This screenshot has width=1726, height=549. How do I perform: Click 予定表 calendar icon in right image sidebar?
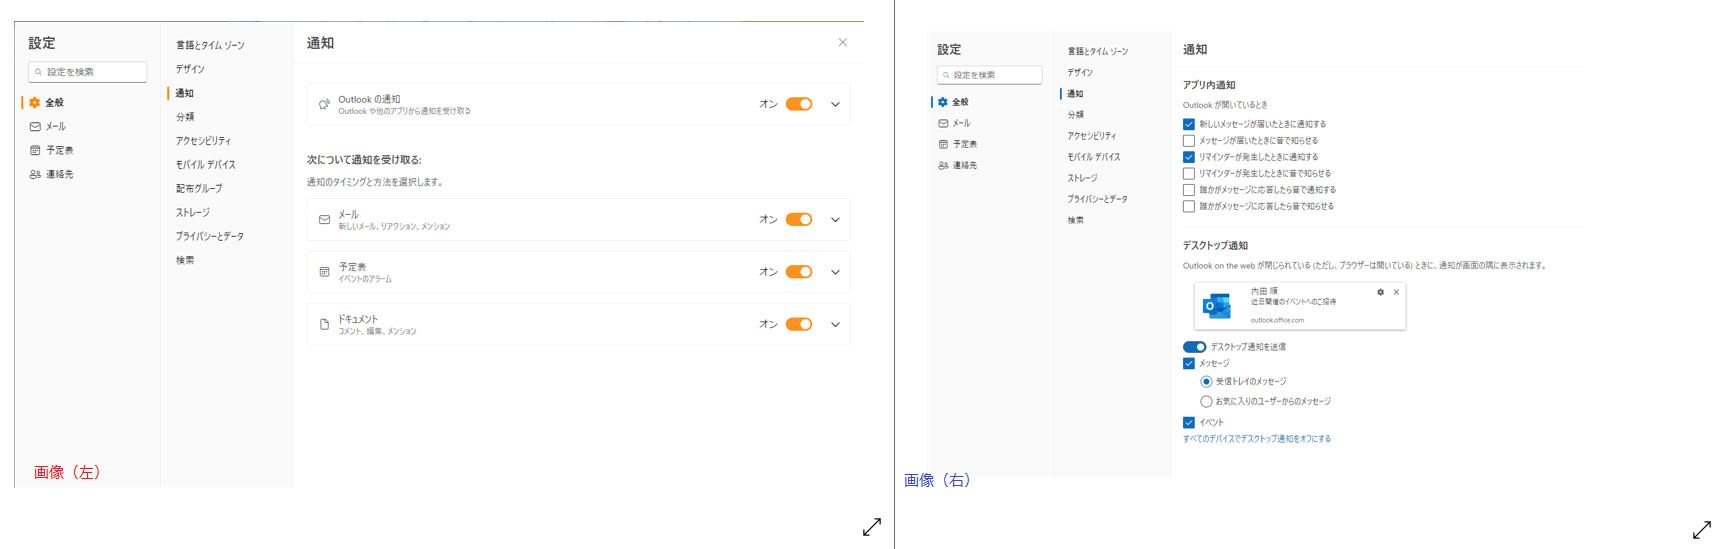click(943, 144)
